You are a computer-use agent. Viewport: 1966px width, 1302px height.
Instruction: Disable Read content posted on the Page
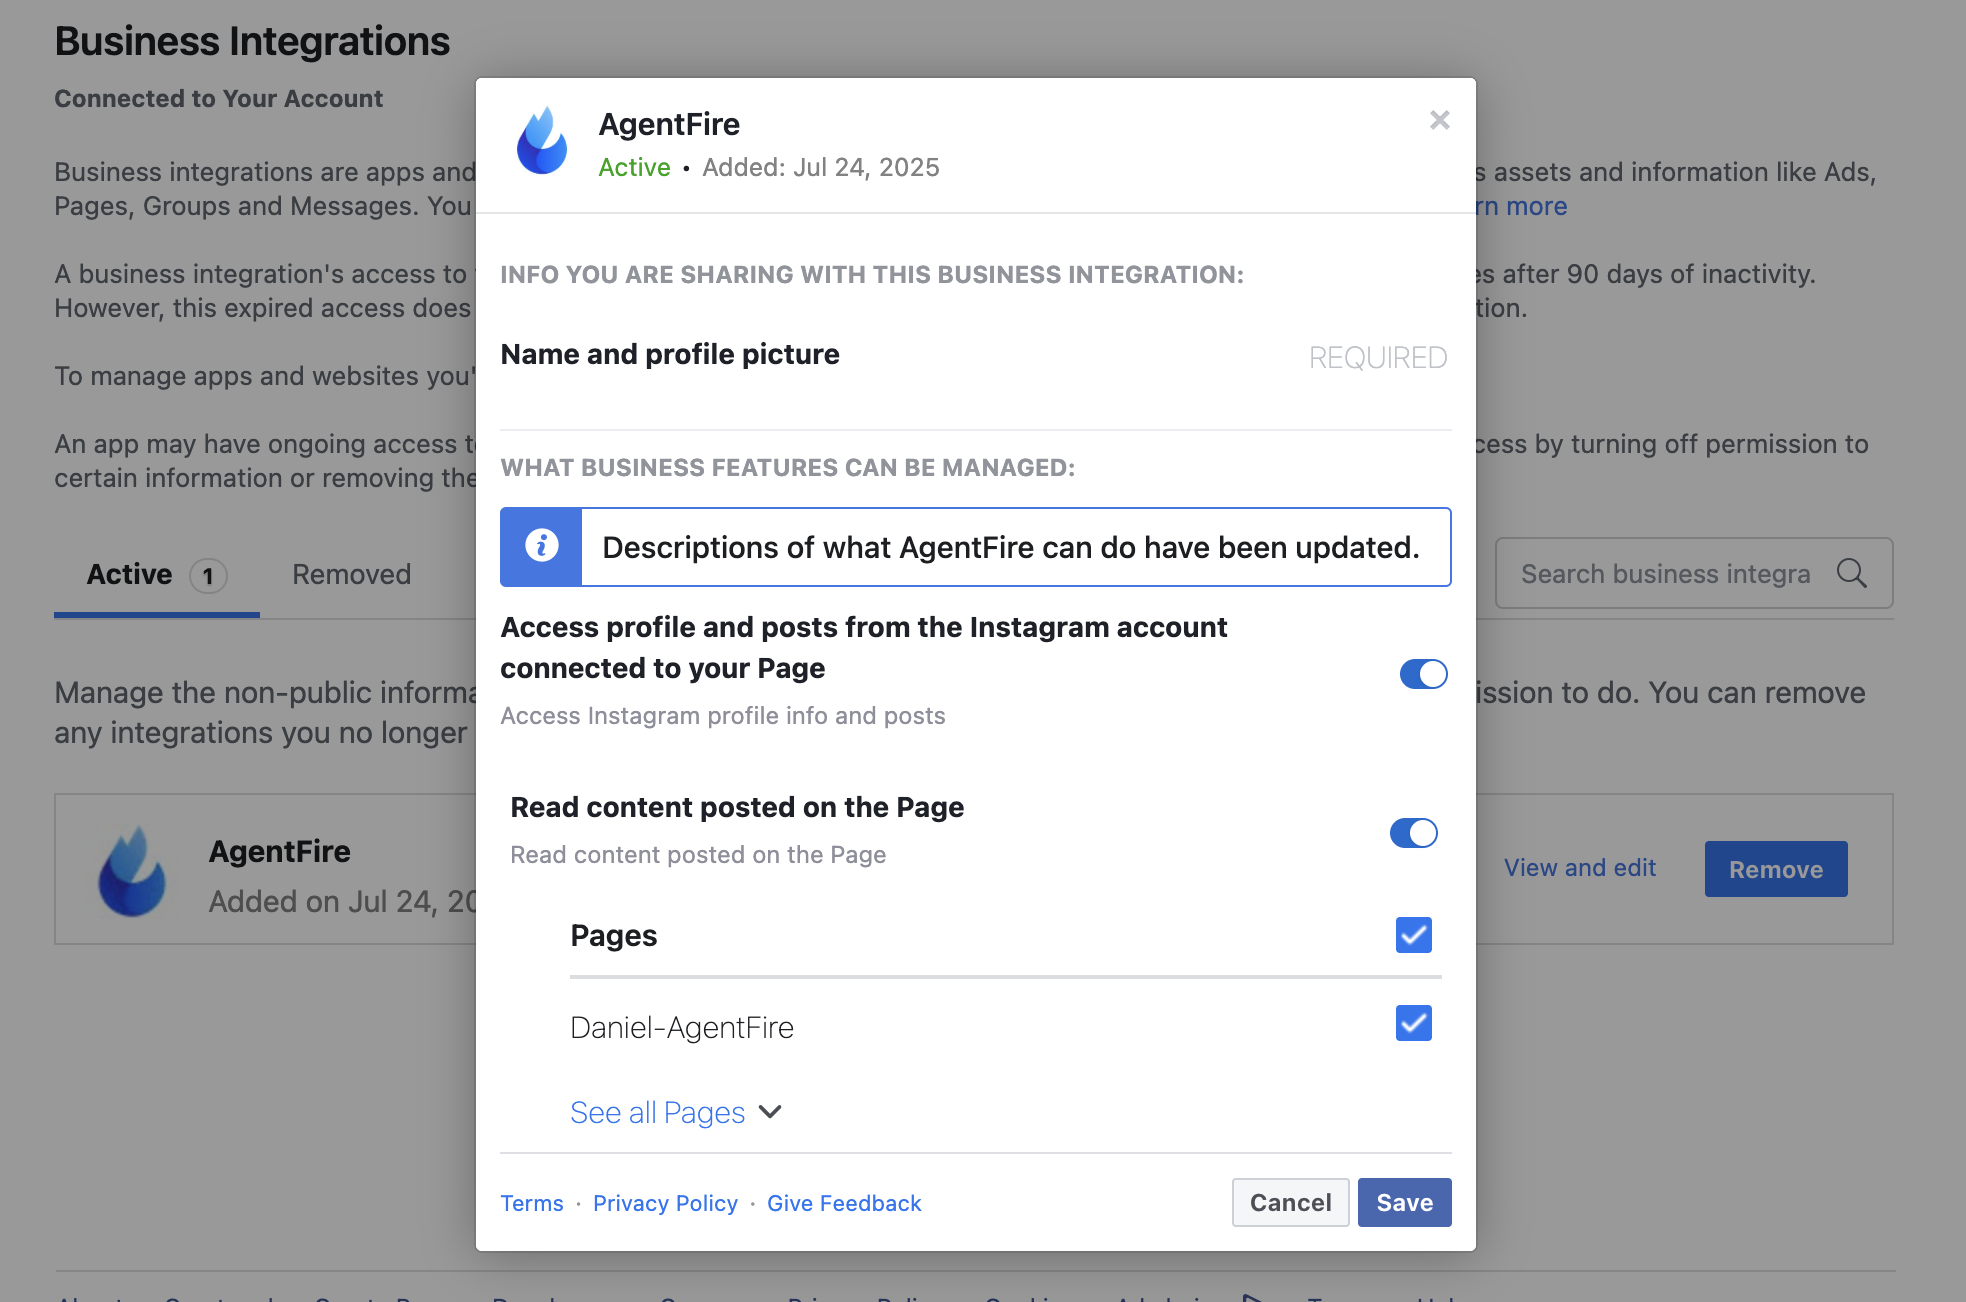(1413, 833)
